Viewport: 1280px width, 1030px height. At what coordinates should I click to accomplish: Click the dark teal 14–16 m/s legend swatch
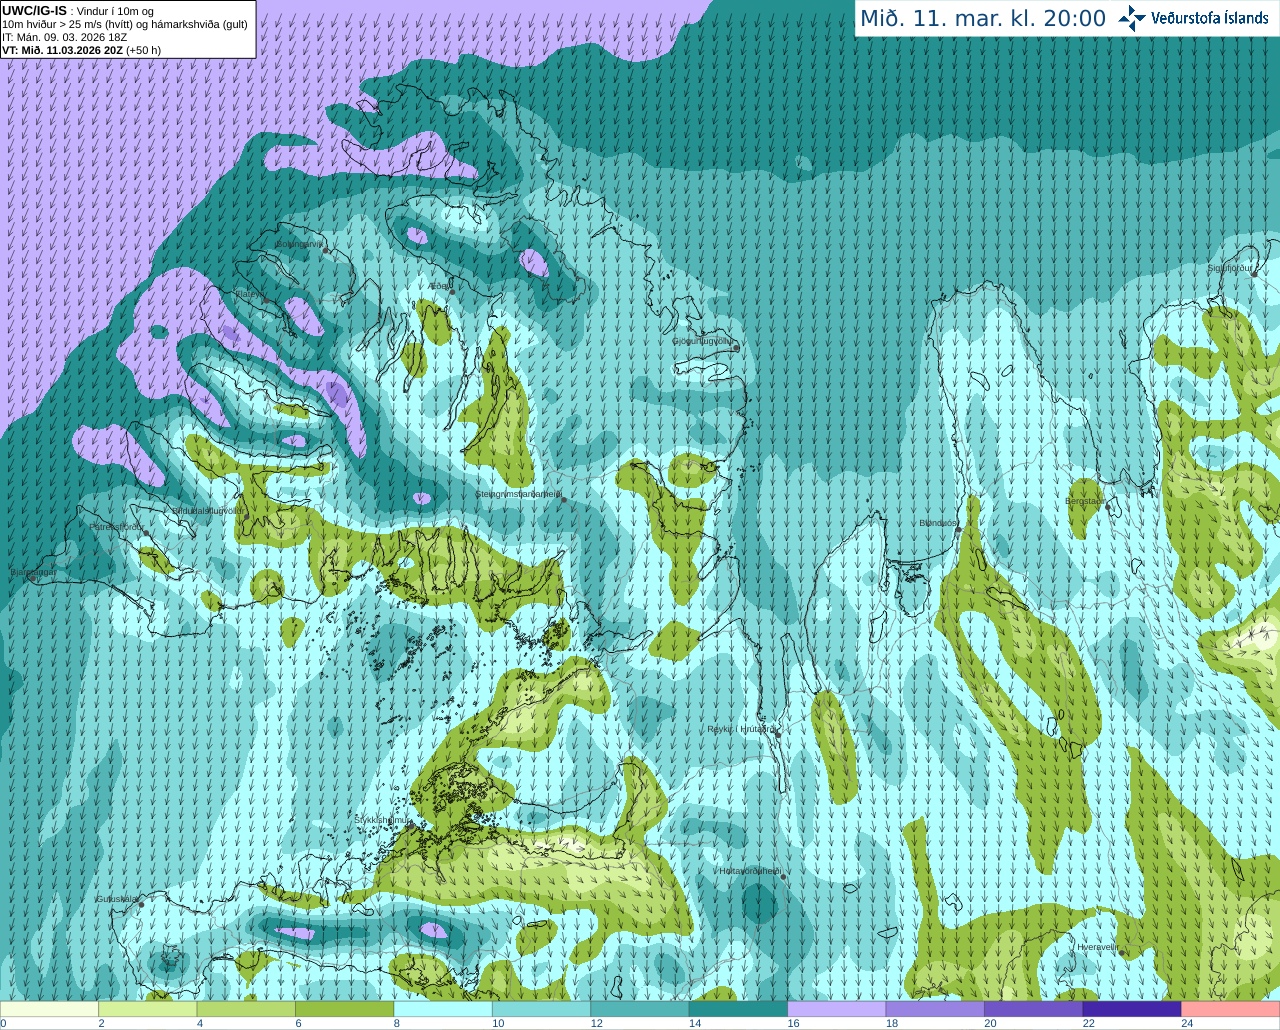[x=738, y=1009]
